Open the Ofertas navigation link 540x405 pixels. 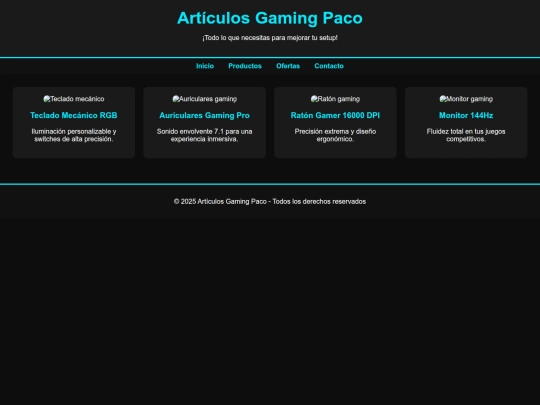[x=288, y=66]
